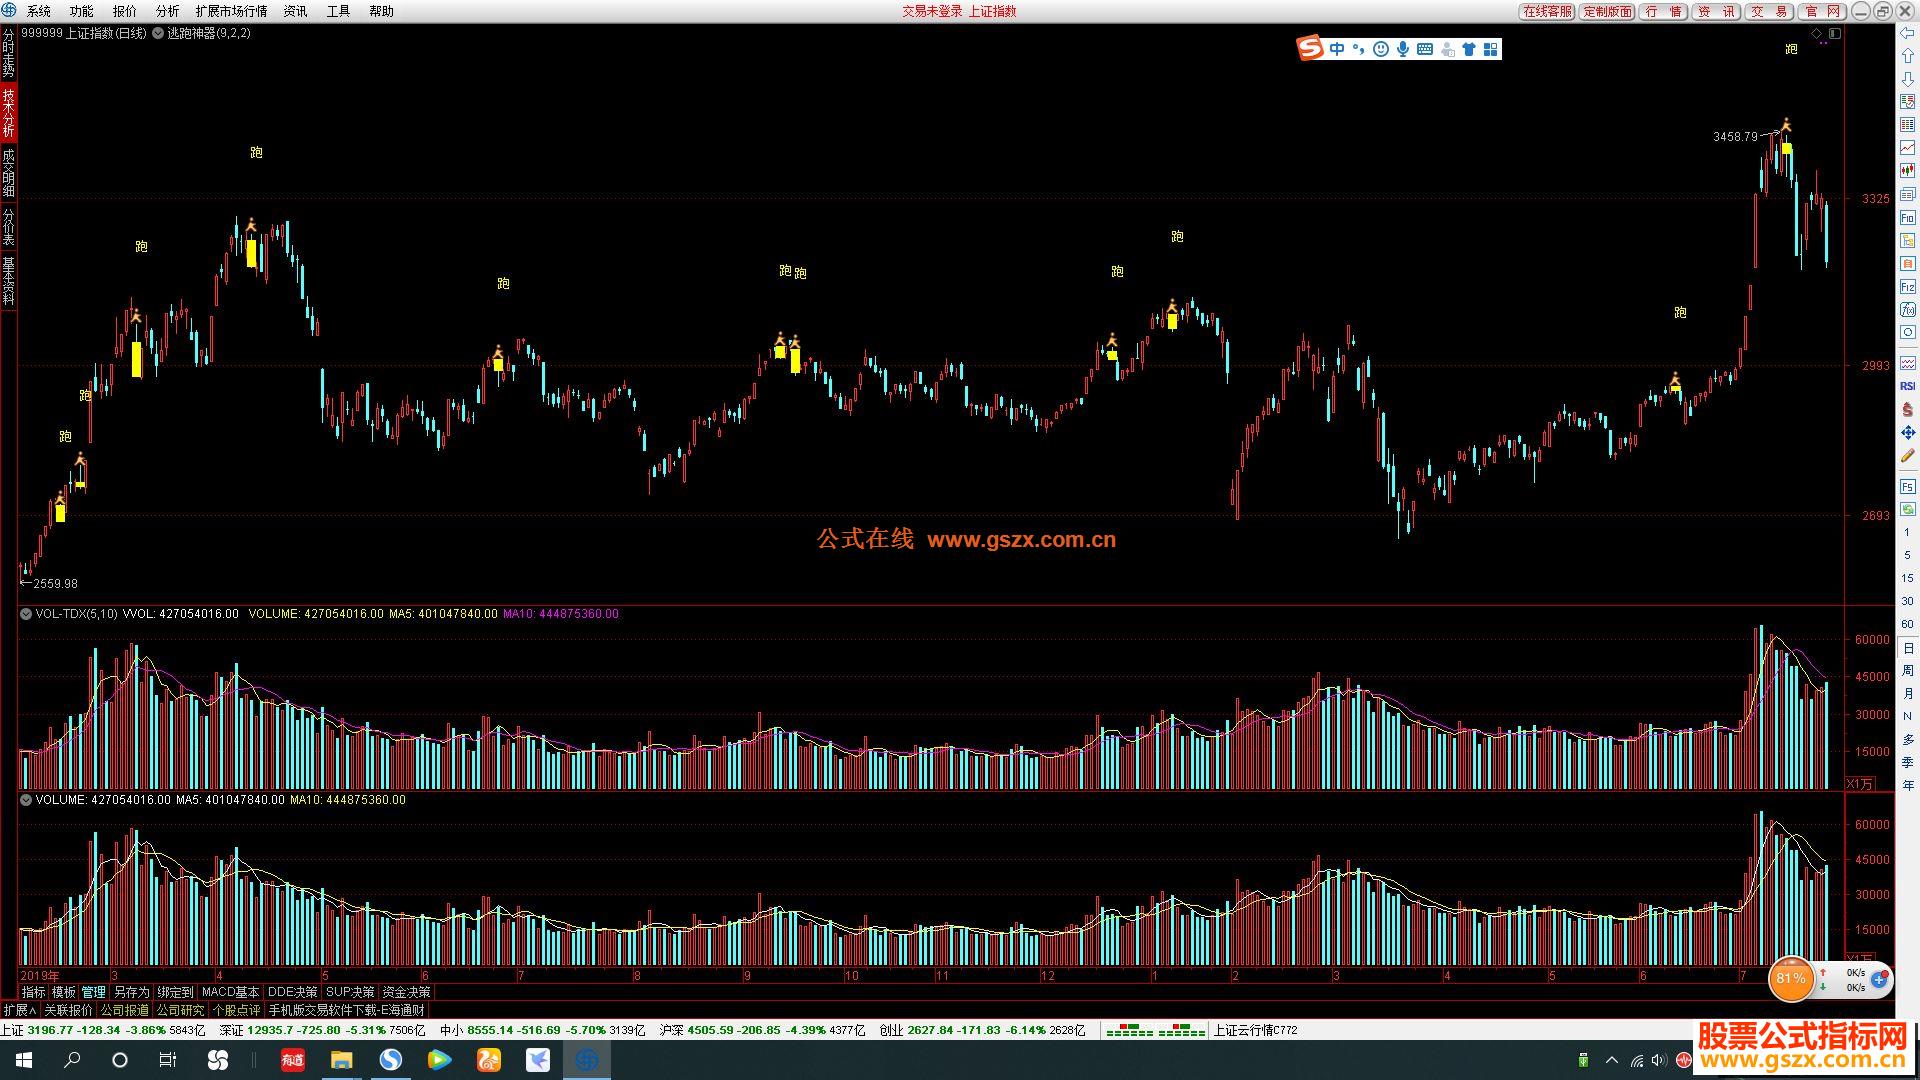This screenshot has height=1080, width=1920.
Task: Click down arrow icon in right toolbar
Action: [x=1907, y=79]
